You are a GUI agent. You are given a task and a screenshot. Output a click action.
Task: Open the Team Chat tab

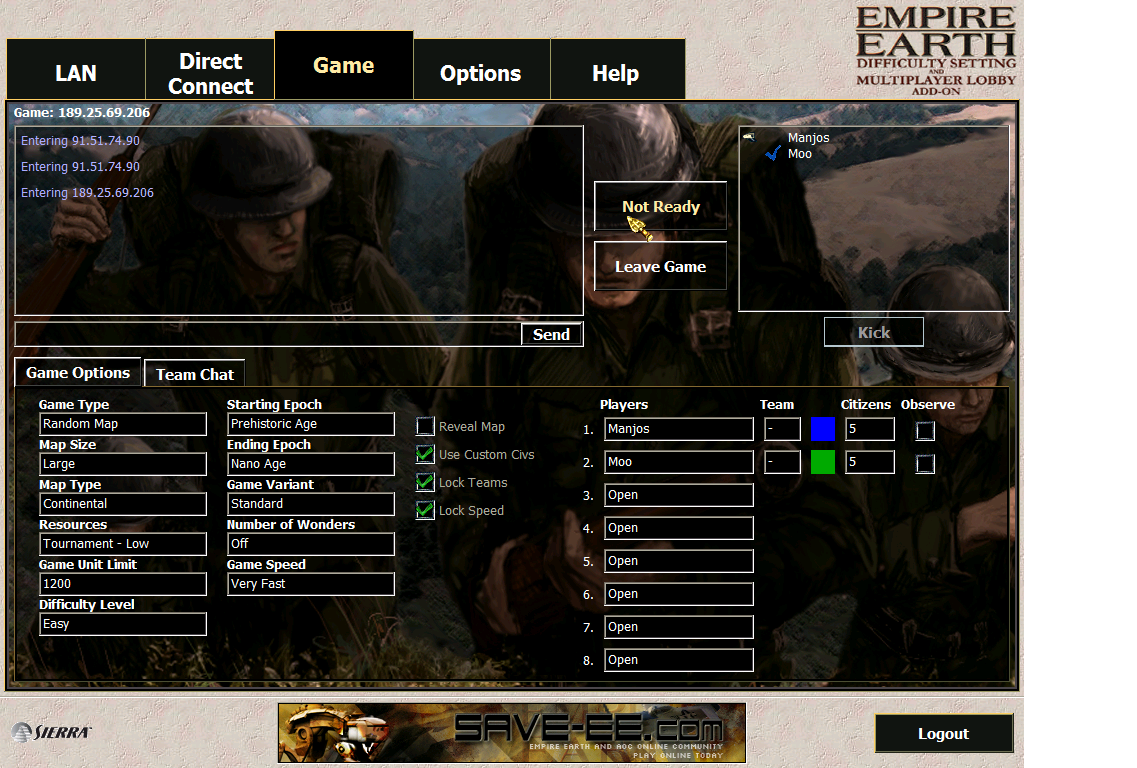coord(195,374)
